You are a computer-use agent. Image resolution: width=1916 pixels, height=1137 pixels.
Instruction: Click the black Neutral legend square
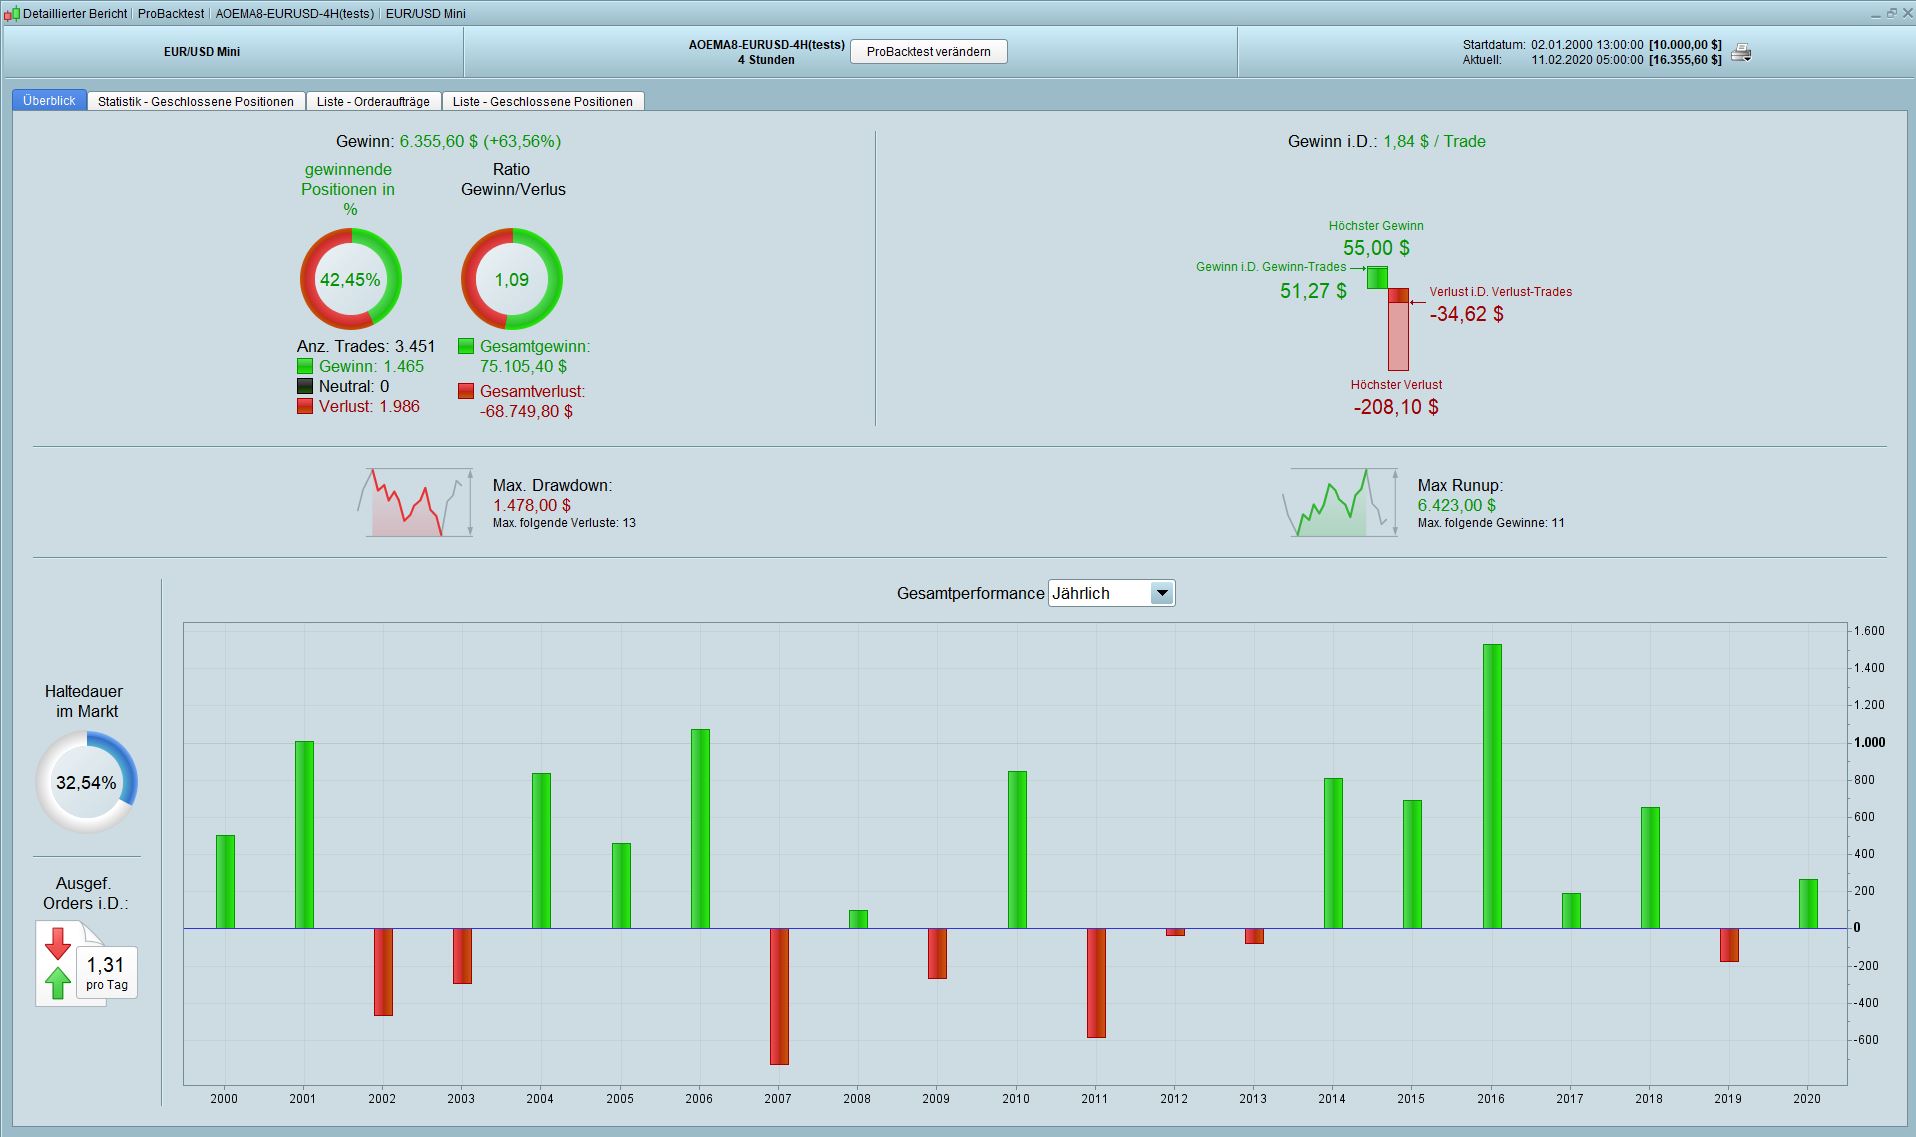tap(305, 386)
